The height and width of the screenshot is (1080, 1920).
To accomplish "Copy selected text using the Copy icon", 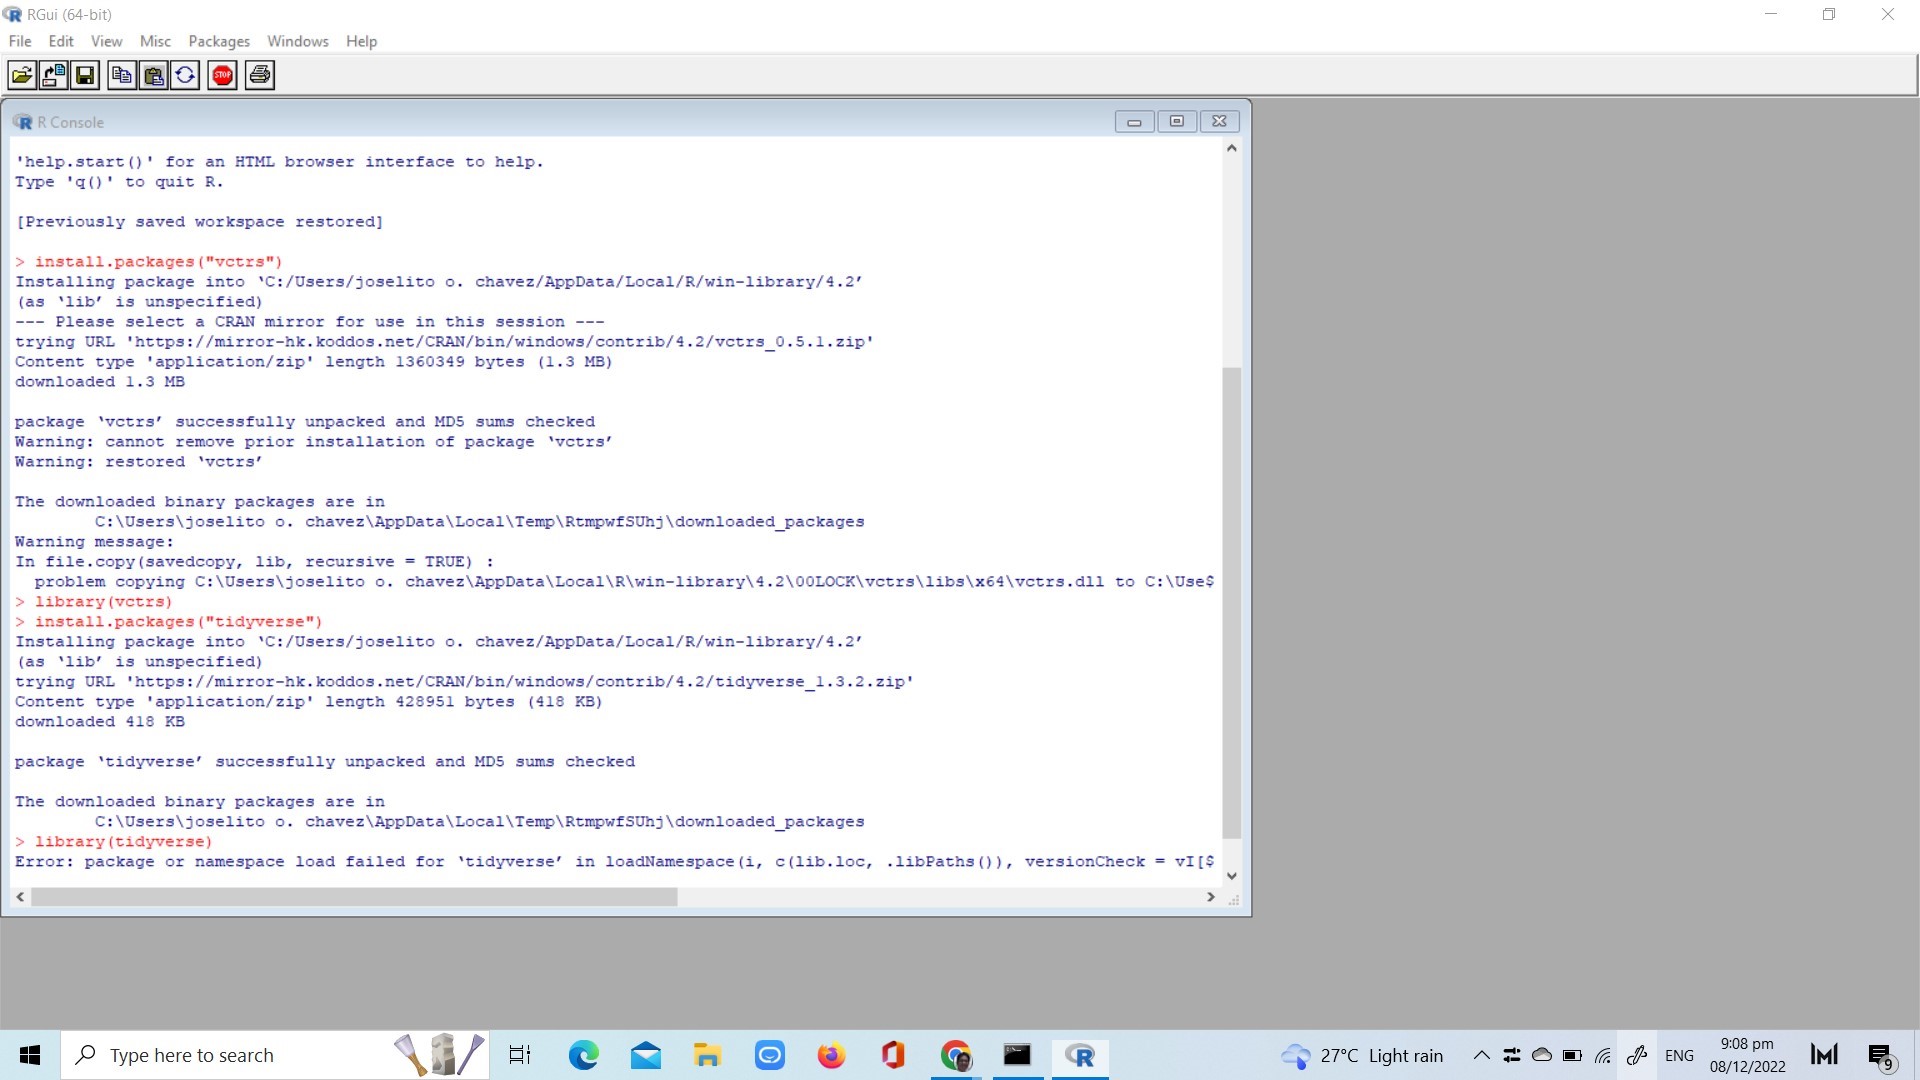I will [x=120, y=75].
